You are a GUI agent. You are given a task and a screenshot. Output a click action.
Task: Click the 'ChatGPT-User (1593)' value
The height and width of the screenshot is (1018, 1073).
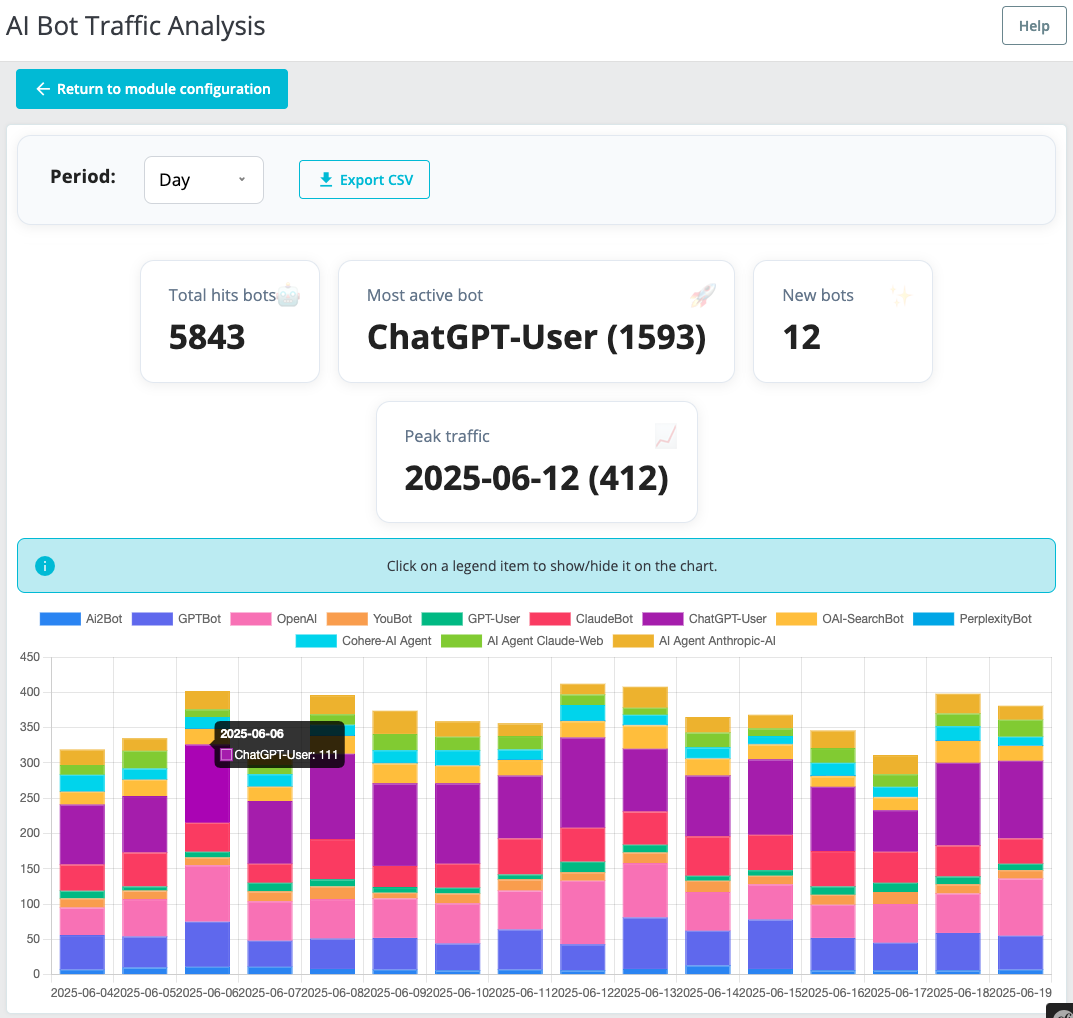click(536, 337)
